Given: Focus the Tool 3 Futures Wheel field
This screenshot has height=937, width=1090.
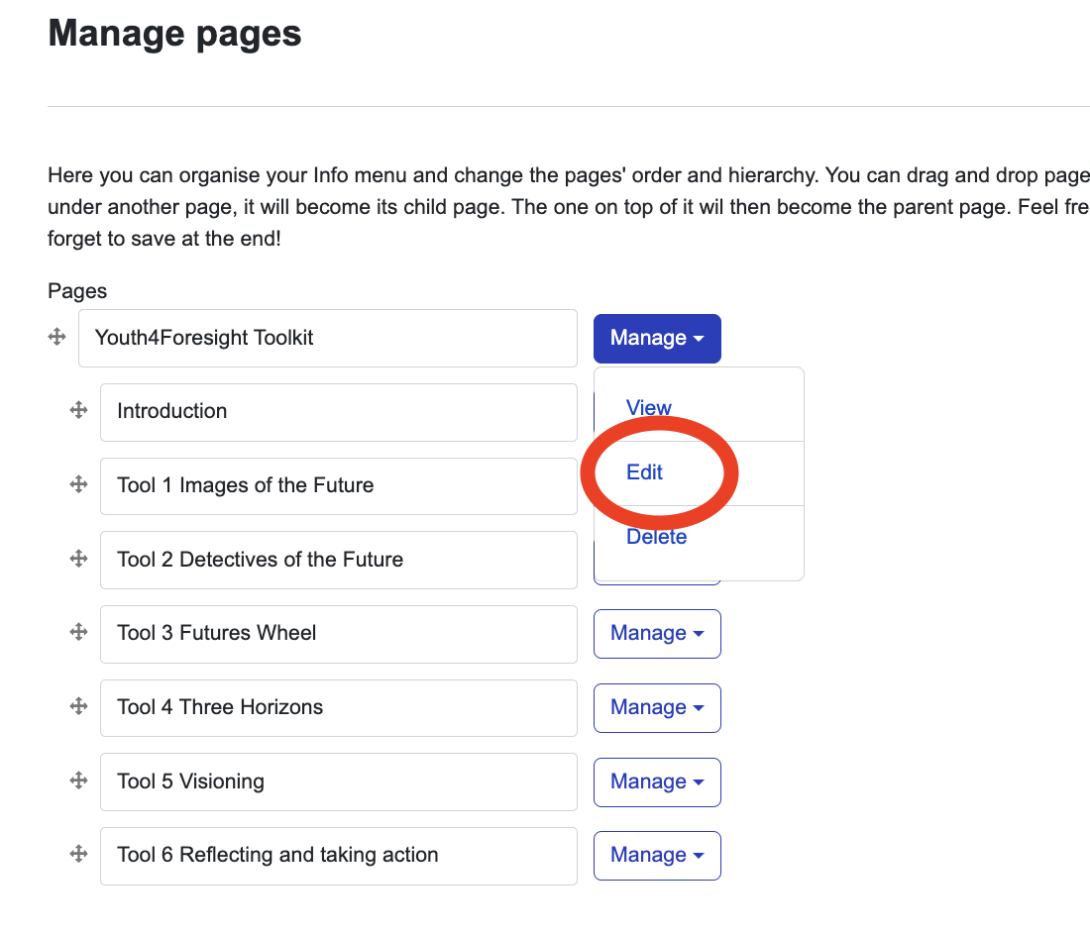Looking at the screenshot, I should [x=338, y=633].
